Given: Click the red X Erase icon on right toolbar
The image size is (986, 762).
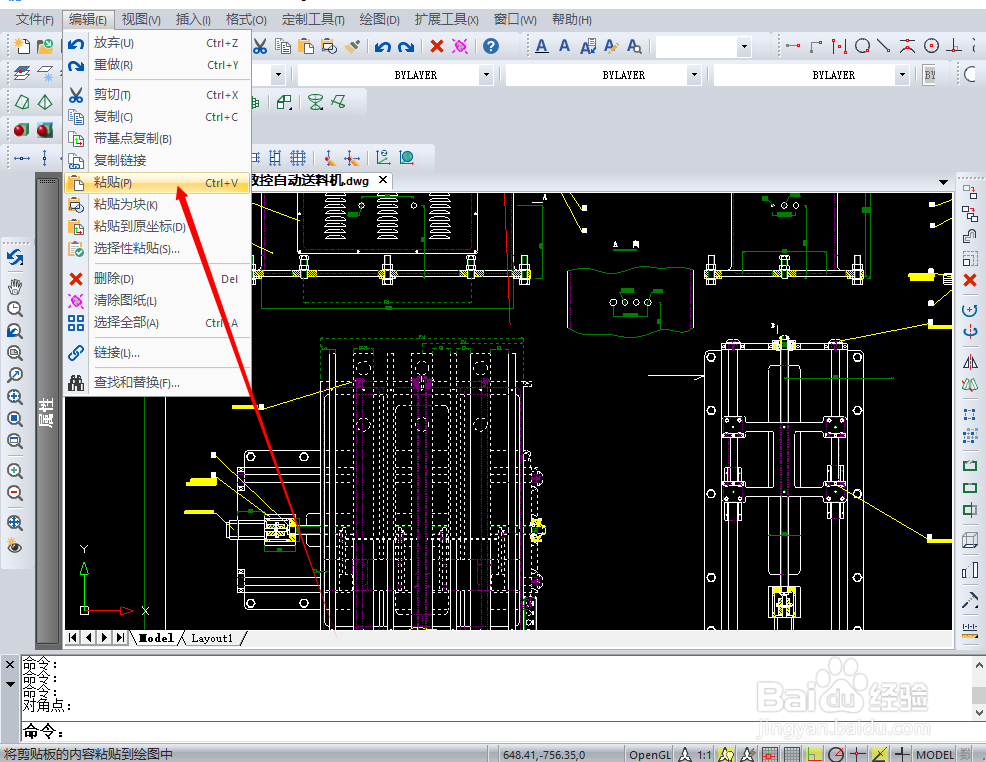Looking at the screenshot, I should click(970, 280).
